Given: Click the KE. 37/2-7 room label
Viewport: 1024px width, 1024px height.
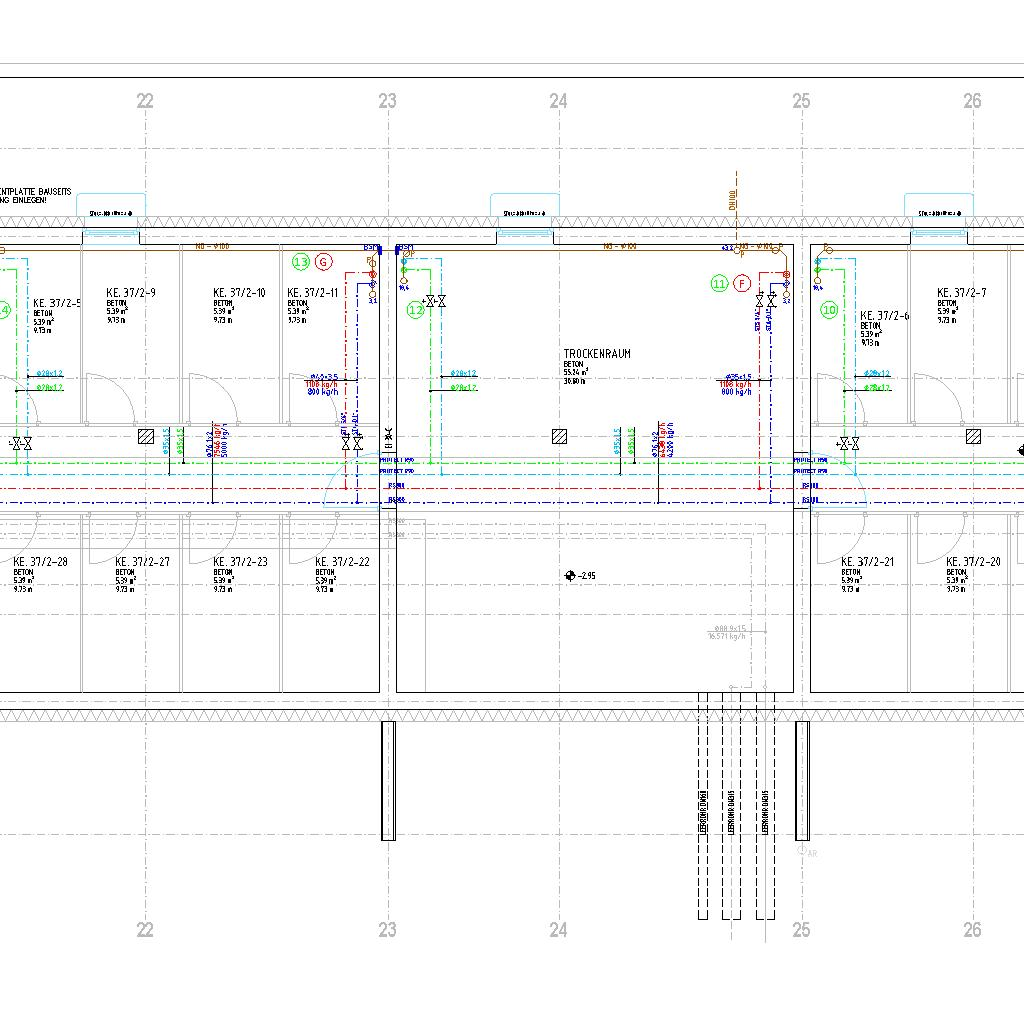Looking at the screenshot, I should (x=963, y=293).
